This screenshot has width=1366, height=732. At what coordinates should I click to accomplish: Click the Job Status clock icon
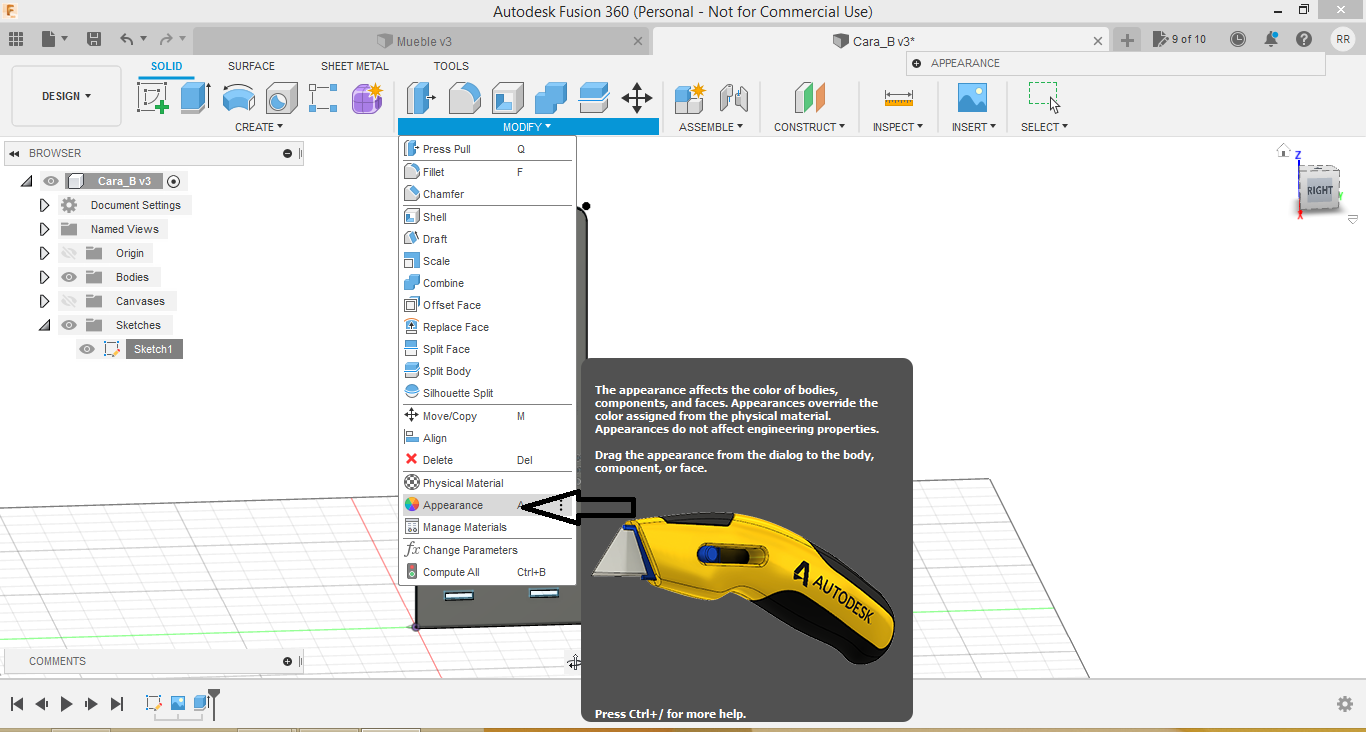coord(1238,39)
